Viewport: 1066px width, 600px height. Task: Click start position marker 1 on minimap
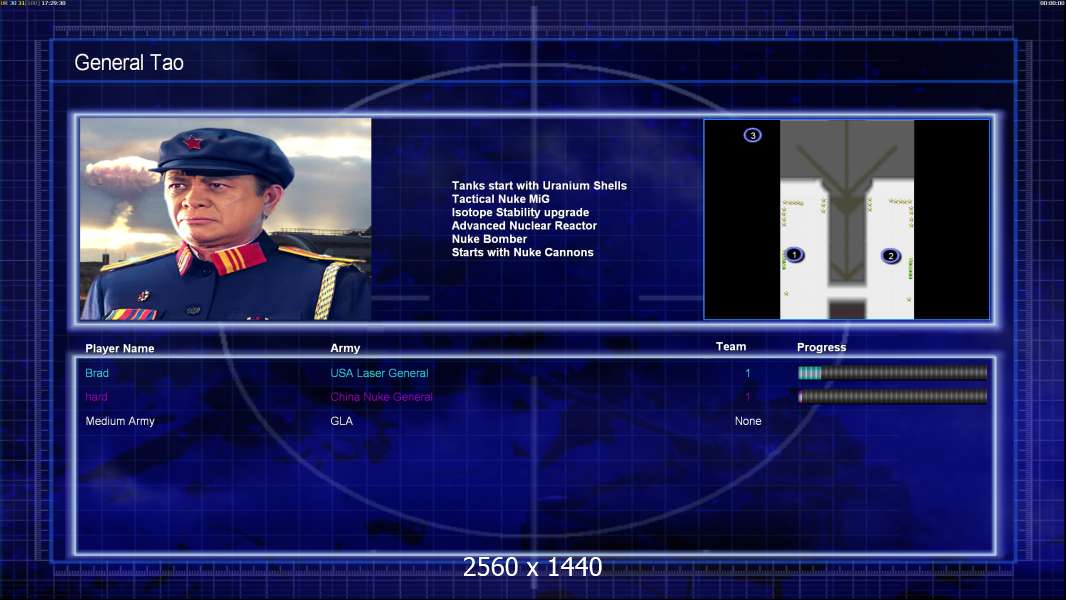point(794,255)
